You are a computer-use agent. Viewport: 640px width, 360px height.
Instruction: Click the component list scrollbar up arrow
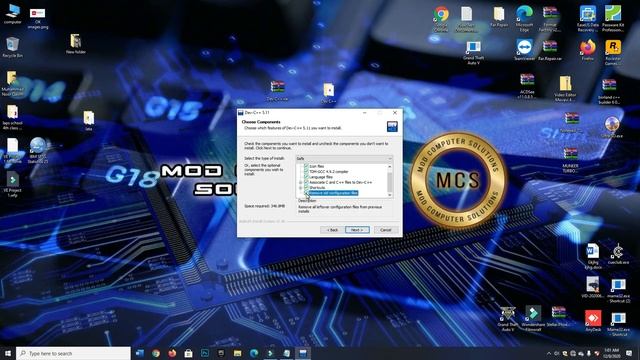pyautogui.click(x=390, y=167)
